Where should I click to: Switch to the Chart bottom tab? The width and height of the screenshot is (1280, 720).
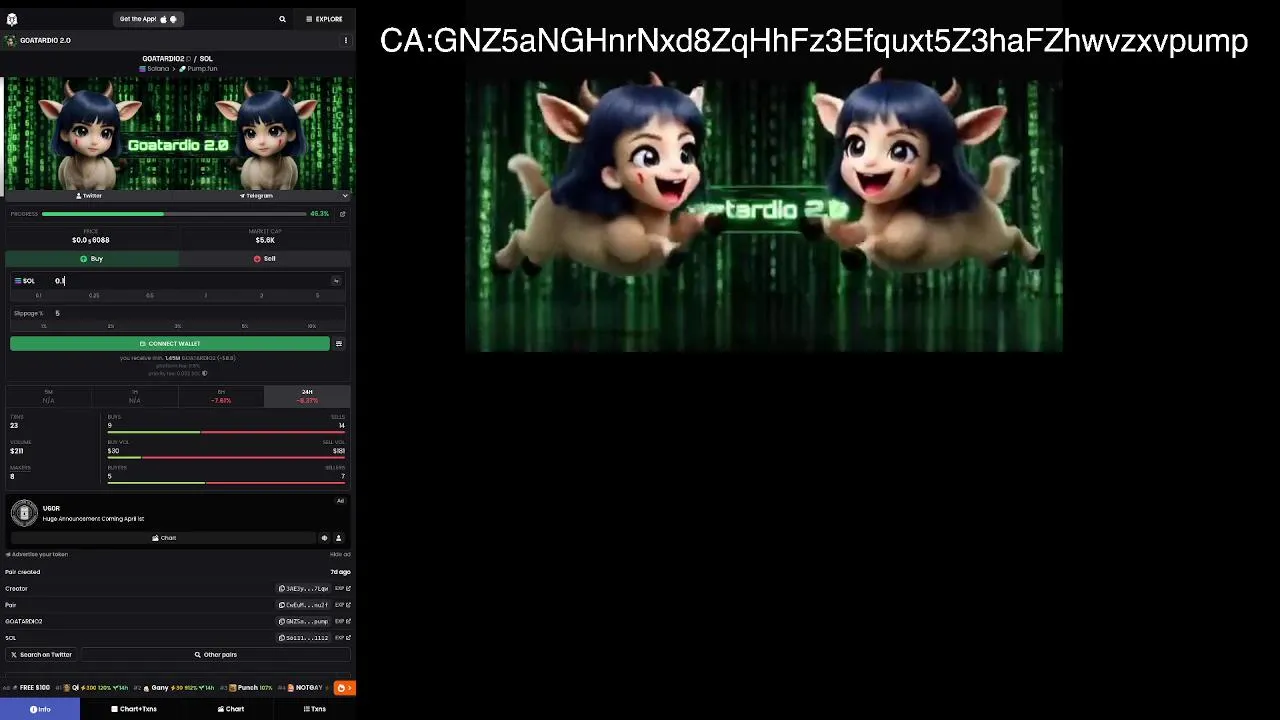[231, 709]
